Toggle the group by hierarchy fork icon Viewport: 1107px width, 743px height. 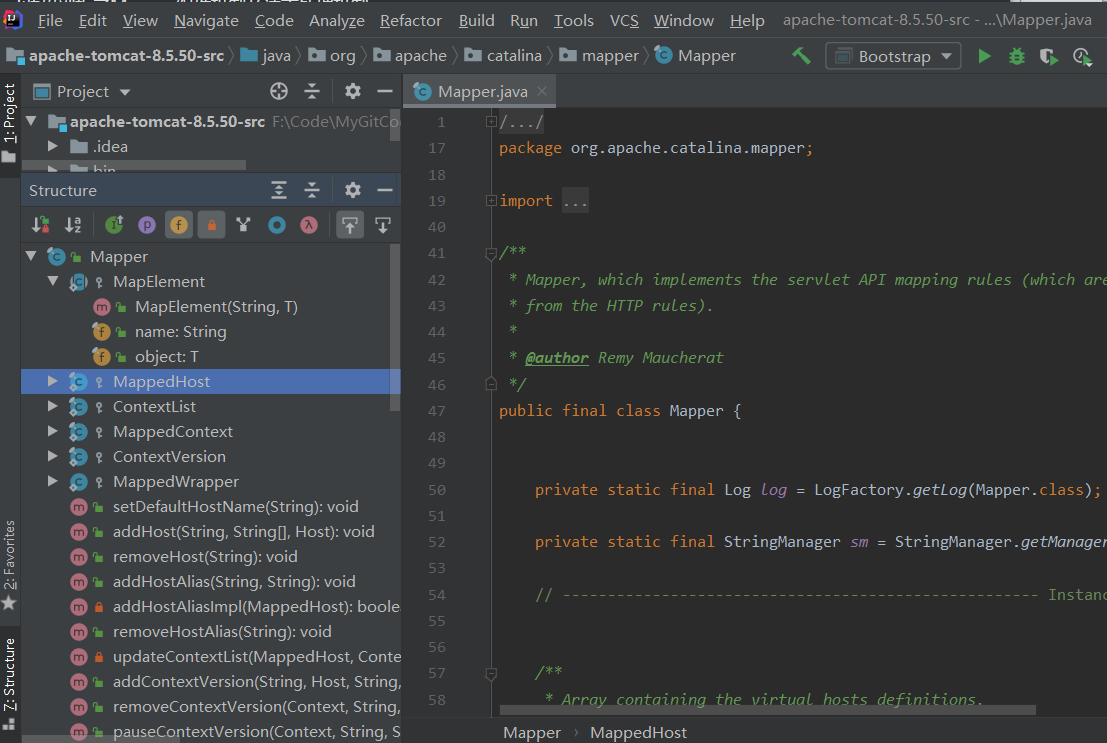pos(244,225)
